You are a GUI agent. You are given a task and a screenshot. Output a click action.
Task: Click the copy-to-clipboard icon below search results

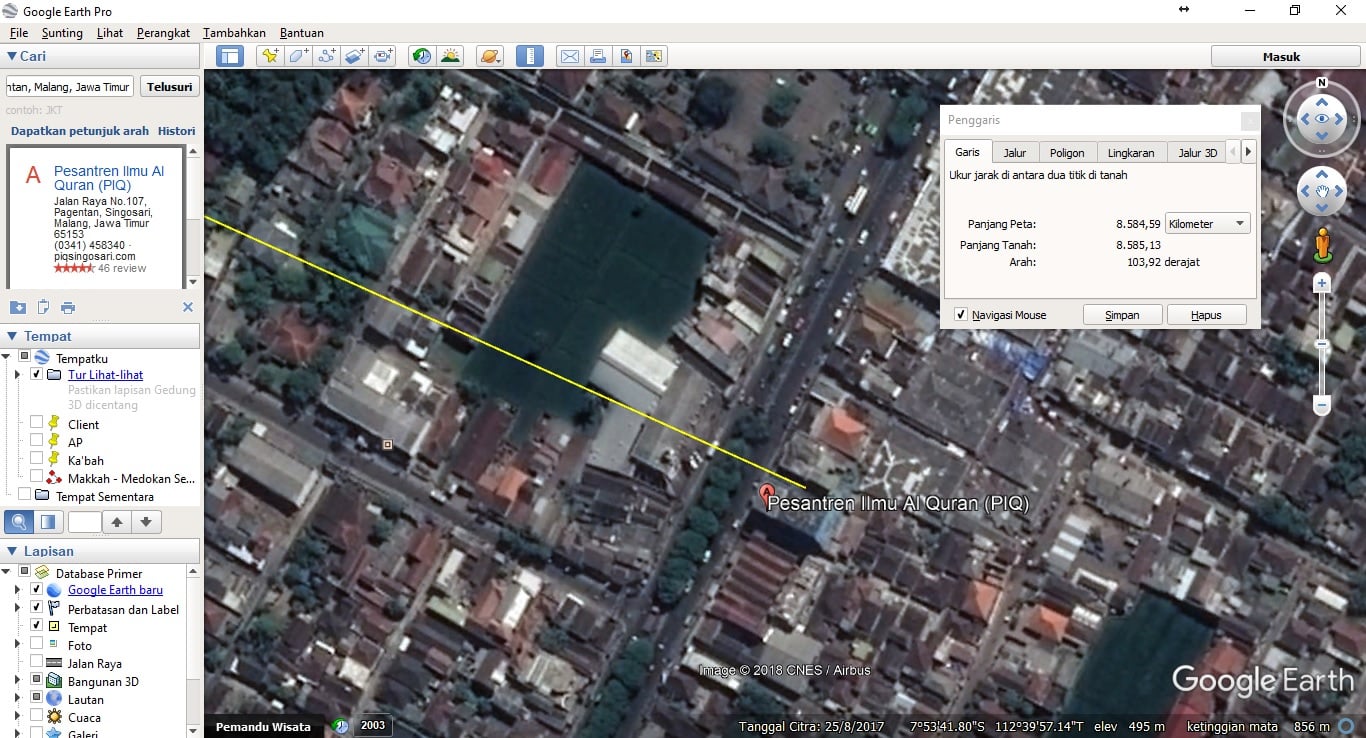coord(43,307)
